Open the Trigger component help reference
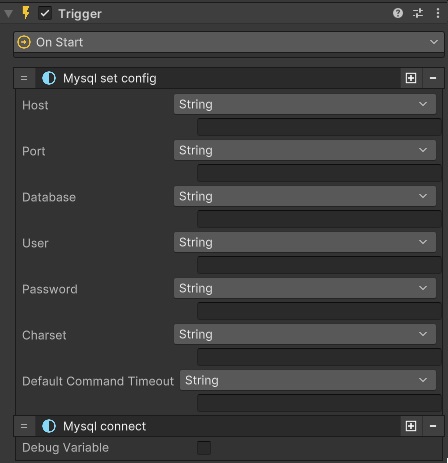This screenshot has width=448, height=463. pyautogui.click(x=398, y=13)
